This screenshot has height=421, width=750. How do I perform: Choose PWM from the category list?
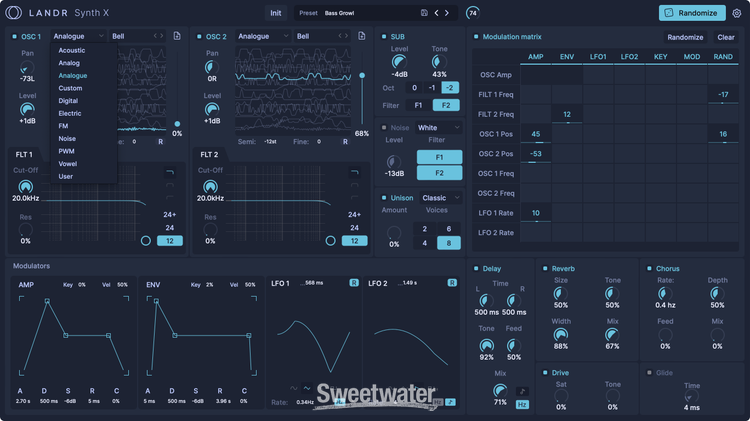(x=66, y=151)
